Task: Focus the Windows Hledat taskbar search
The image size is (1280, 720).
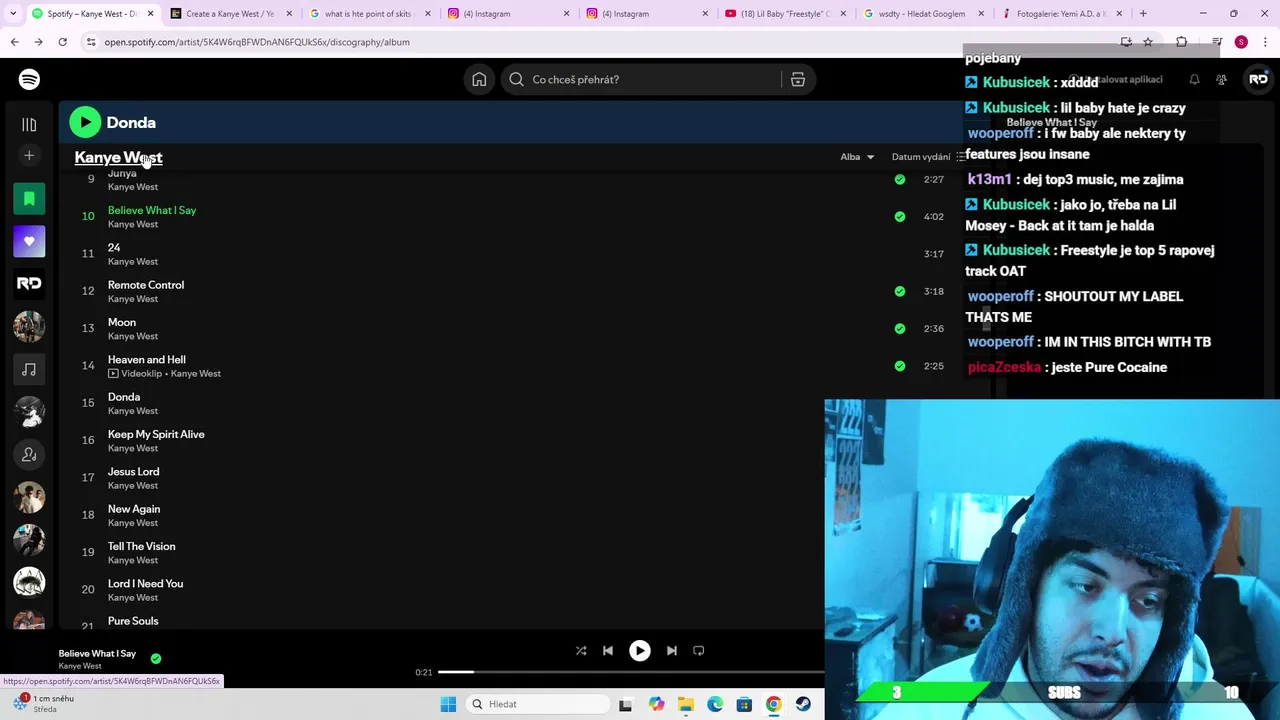Action: pos(539,704)
